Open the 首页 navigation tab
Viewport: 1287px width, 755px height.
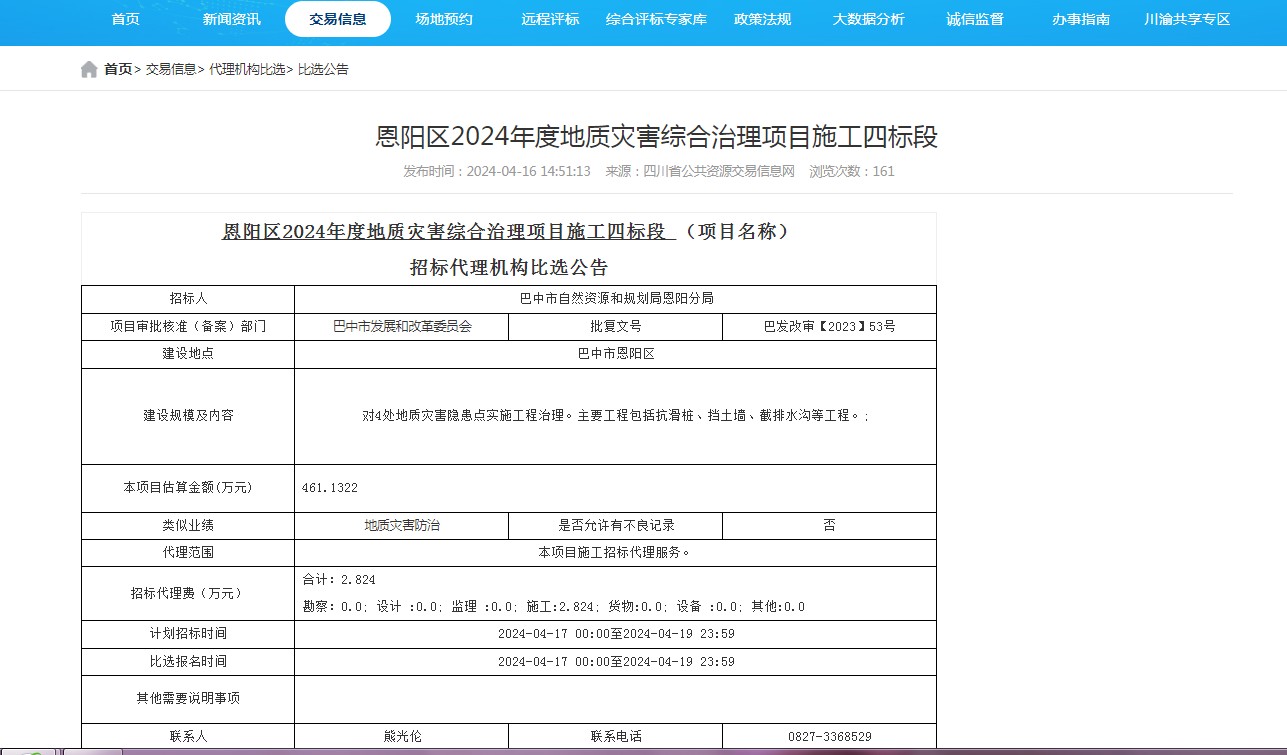point(125,19)
